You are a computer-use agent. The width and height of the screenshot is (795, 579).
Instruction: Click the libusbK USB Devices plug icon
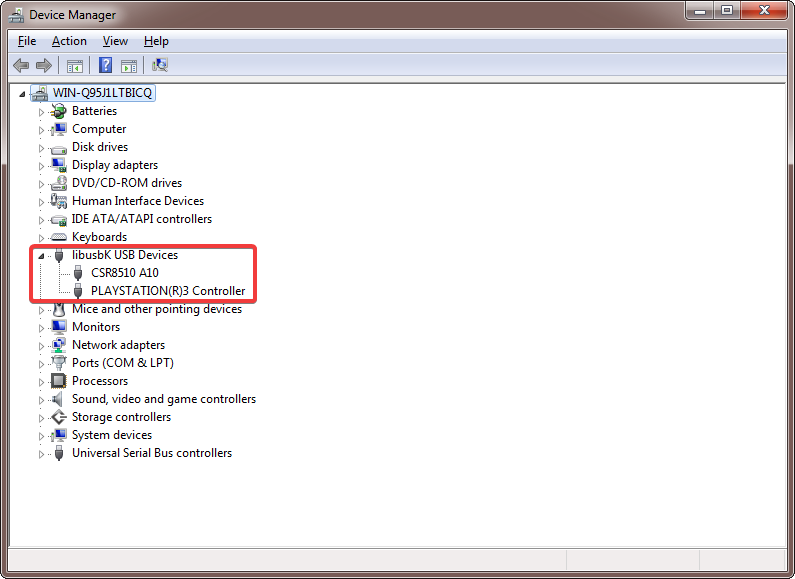pyautogui.click(x=59, y=255)
